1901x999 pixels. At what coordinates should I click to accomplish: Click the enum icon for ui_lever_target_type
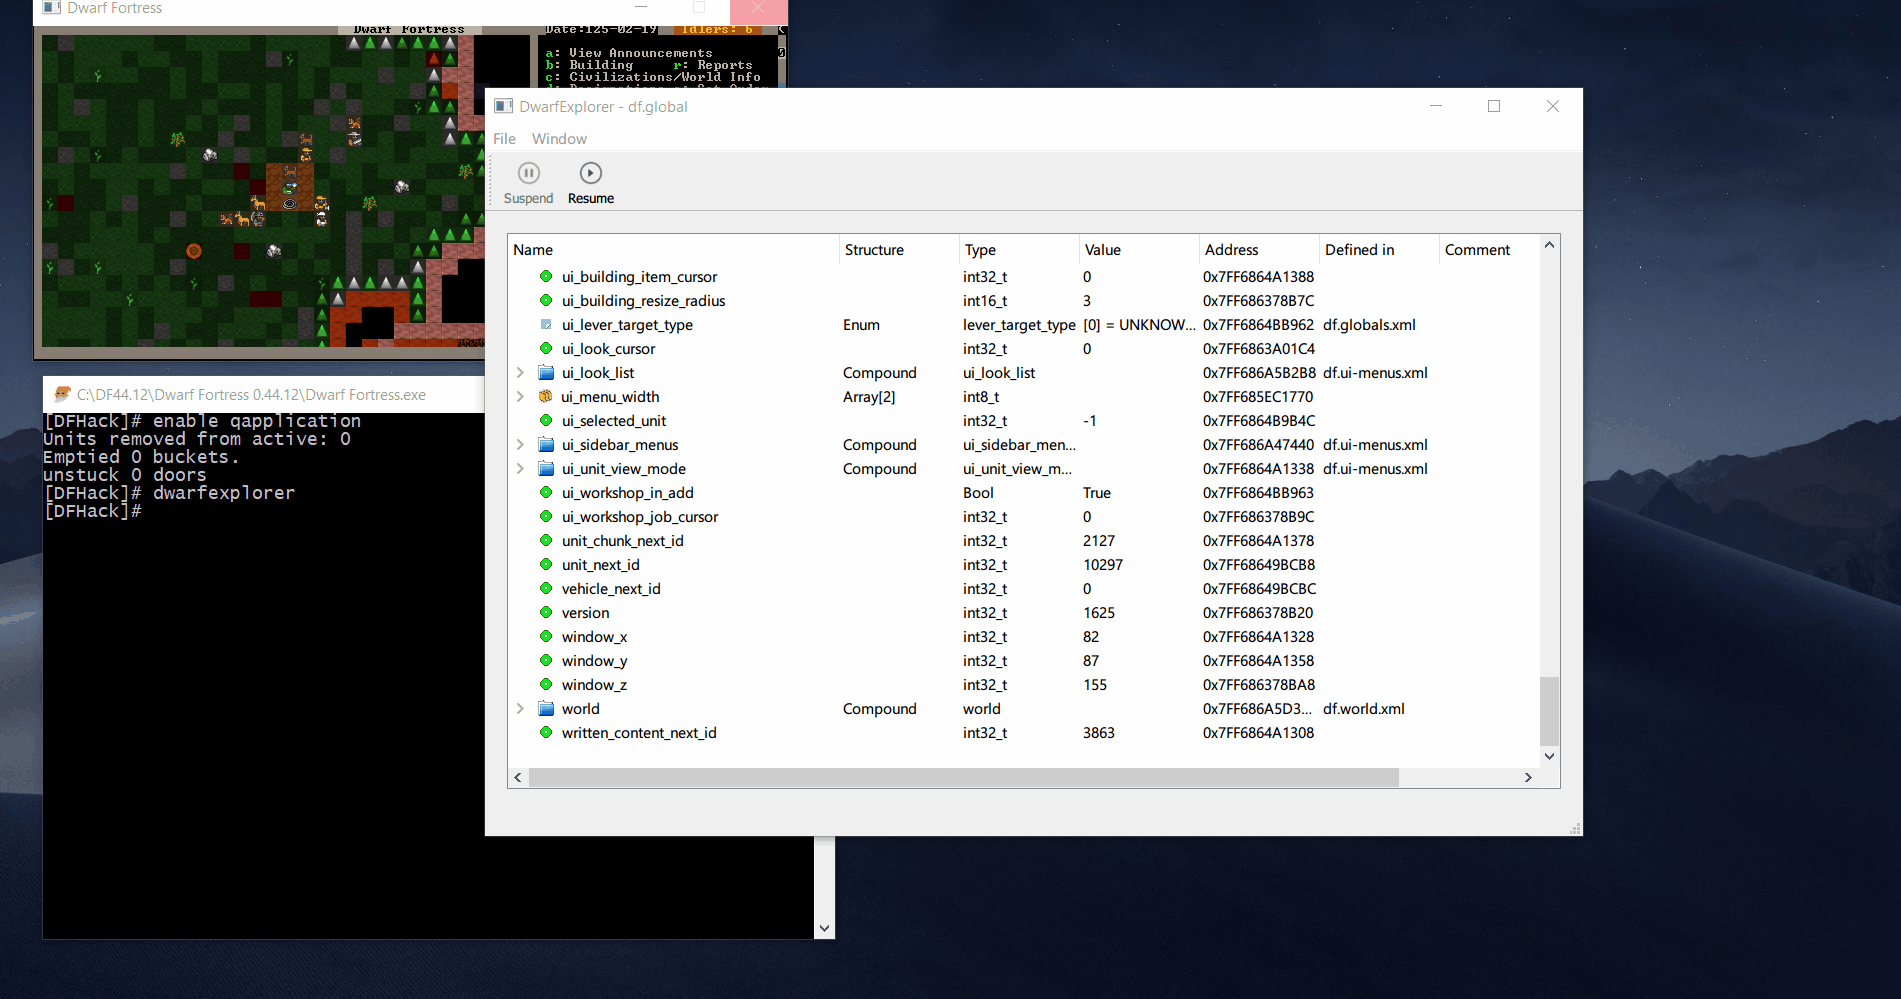[546, 324]
